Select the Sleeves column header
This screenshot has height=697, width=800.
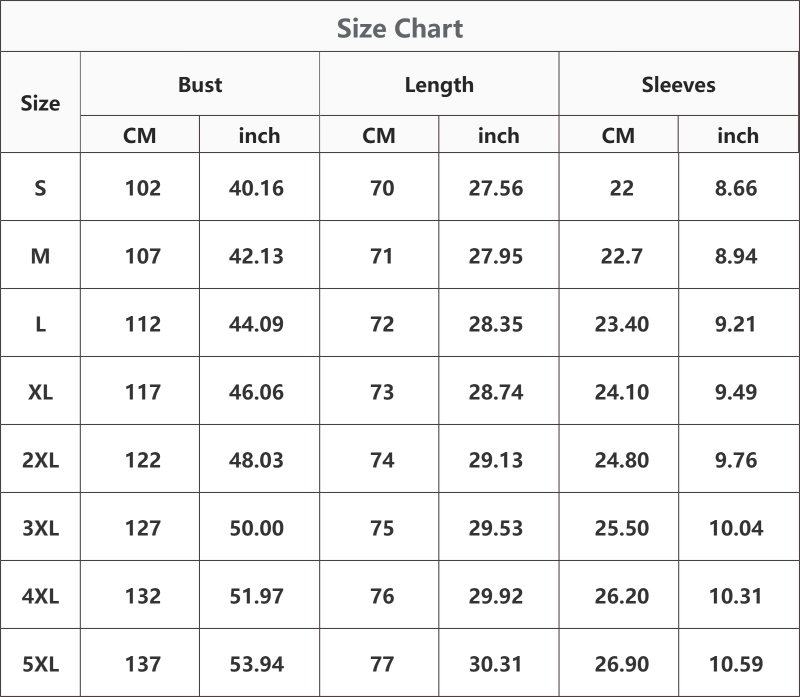(x=679, y=85)
